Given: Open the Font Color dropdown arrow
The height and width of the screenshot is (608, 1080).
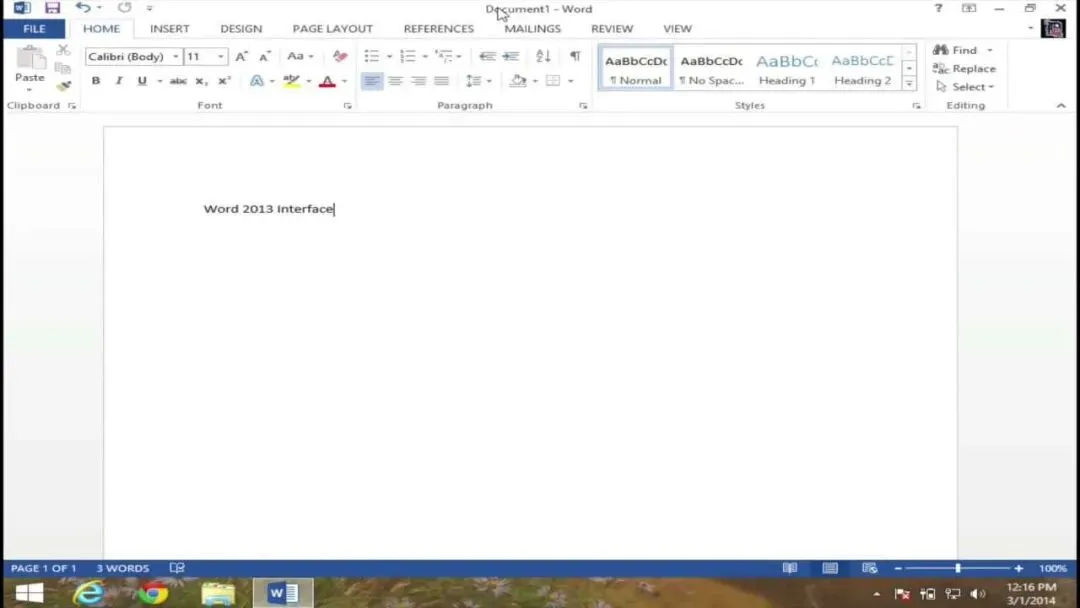Looking at the screenshot, I should pos(344,81).
